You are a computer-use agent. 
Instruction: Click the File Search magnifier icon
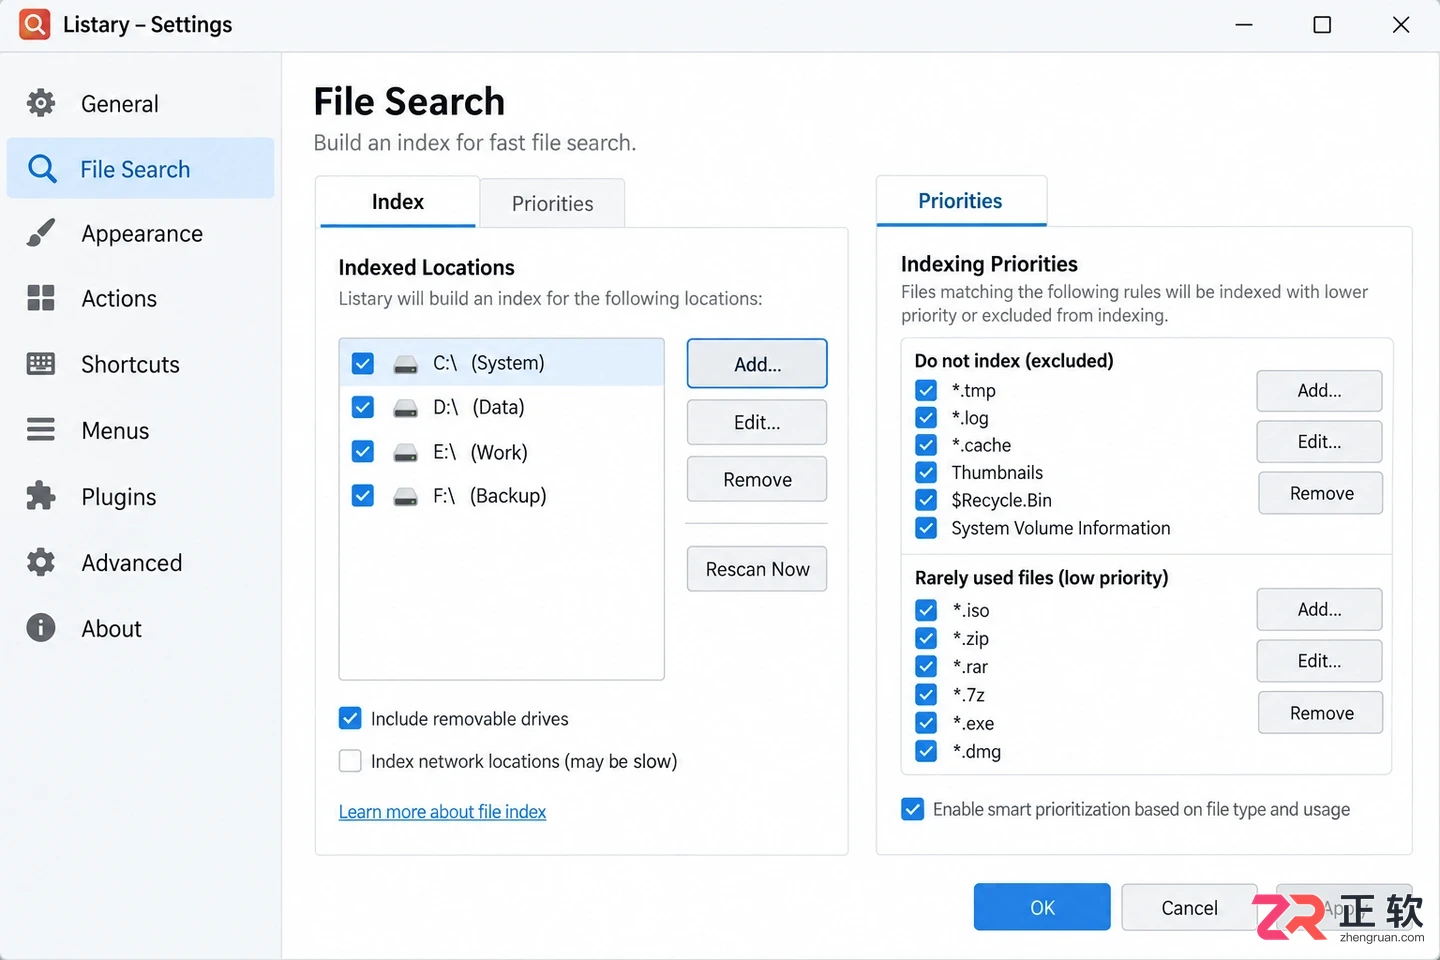42,169
